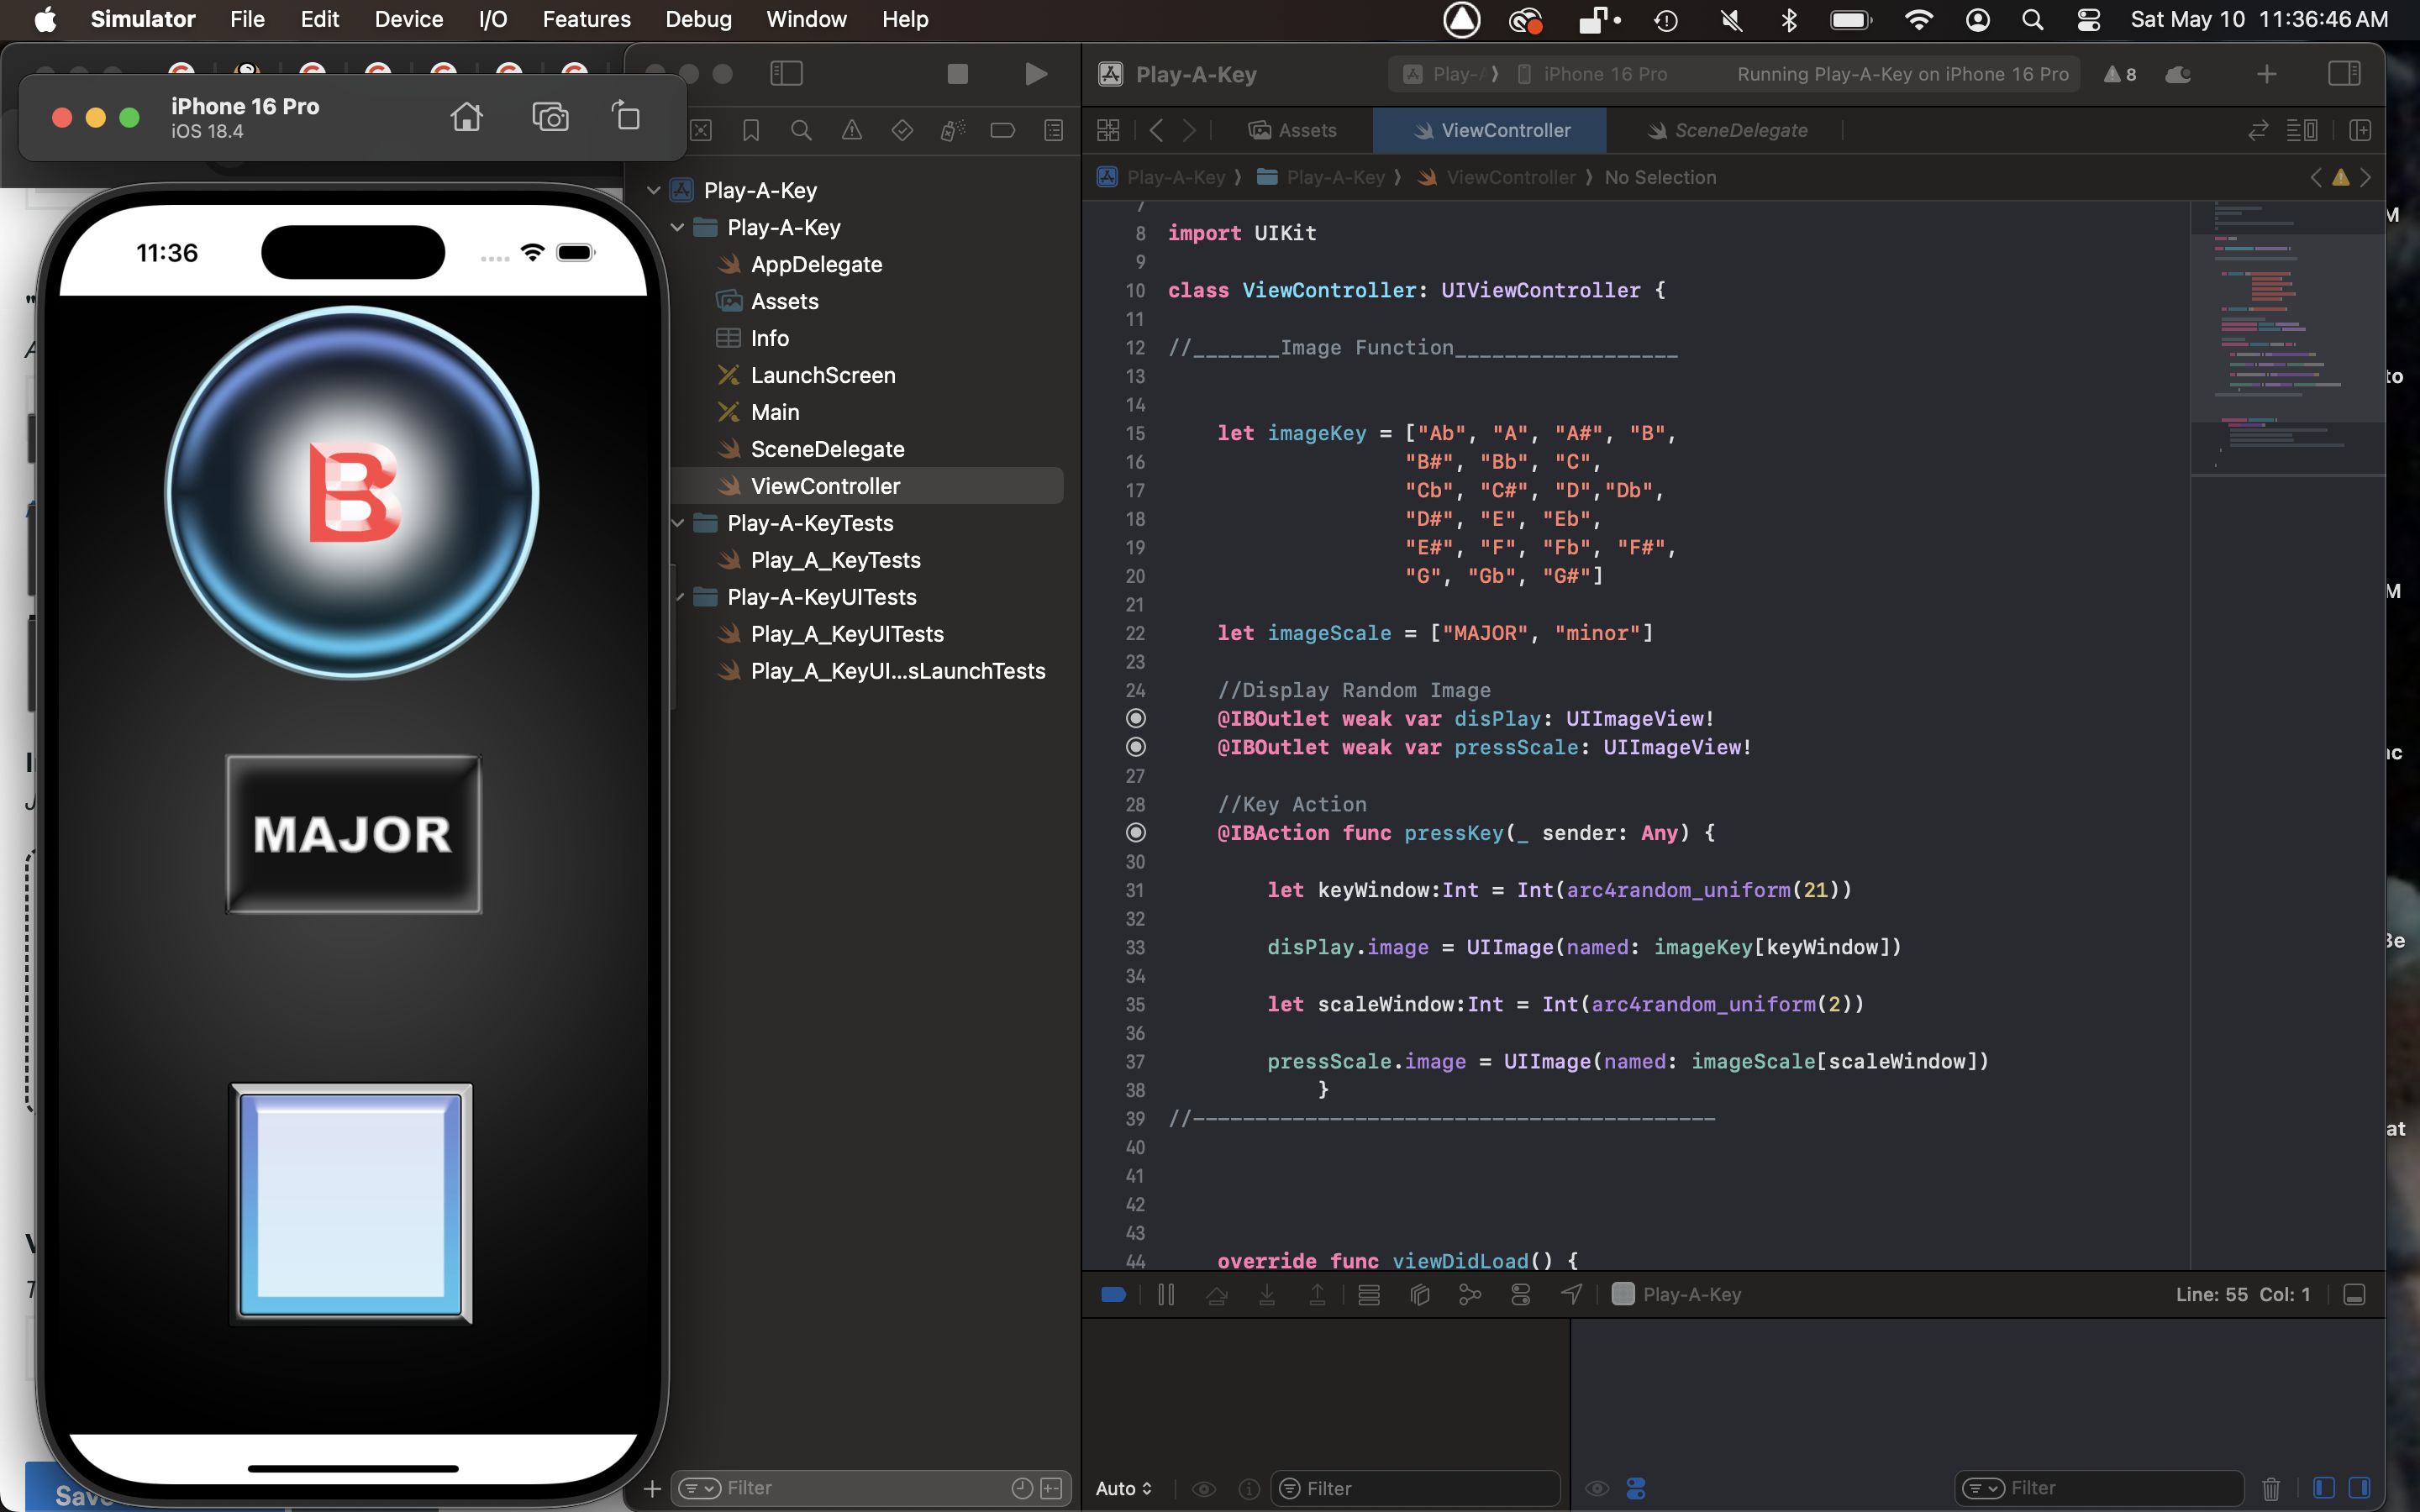The height and width of the screenshot is (1512, 2420).
Task: Click the Simulator home button icon
Action: pyautogui.click(x=466, y=118)
